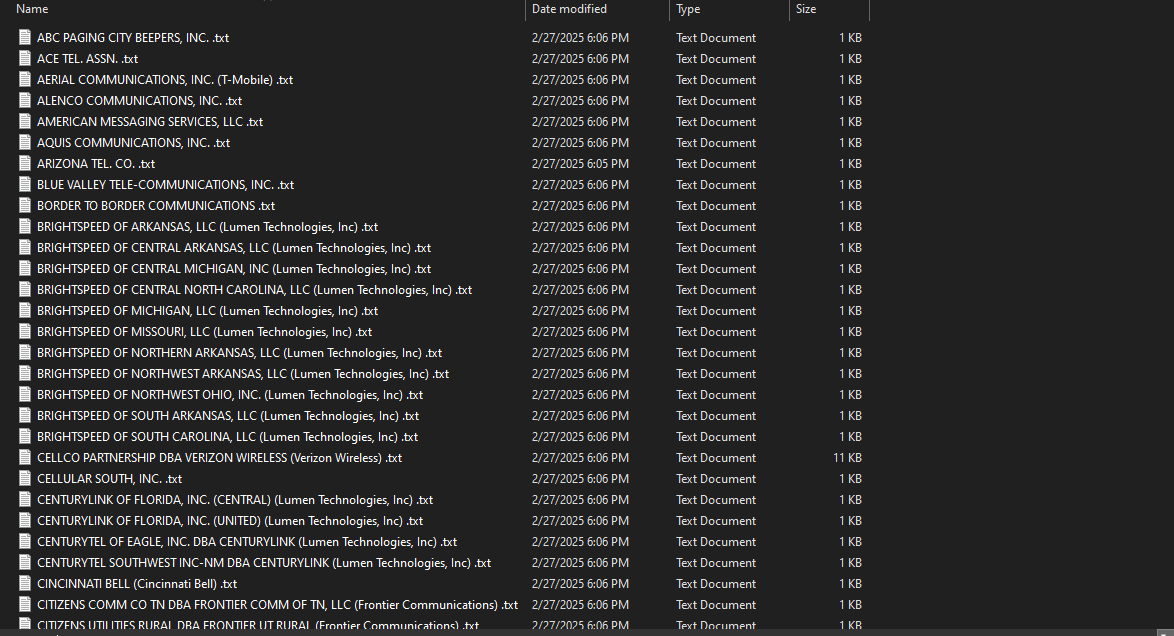Click the file icon for AERIAL COMMUNICATIONS (T-Mobile)

tap(25, 79)
